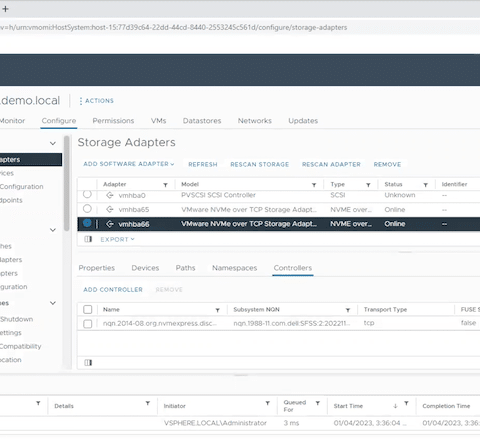Sort by the Transport Type column header

(385, 310)
